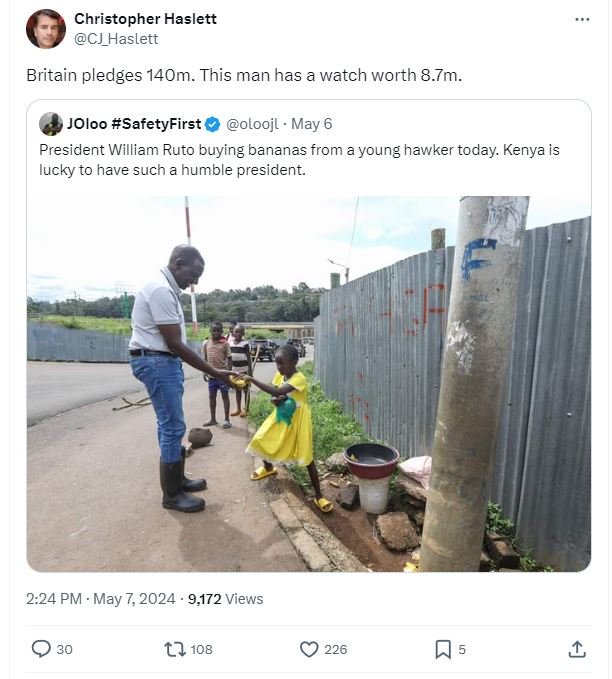
Task: Bookmark this tweet
Action: (x=443, y=649)
